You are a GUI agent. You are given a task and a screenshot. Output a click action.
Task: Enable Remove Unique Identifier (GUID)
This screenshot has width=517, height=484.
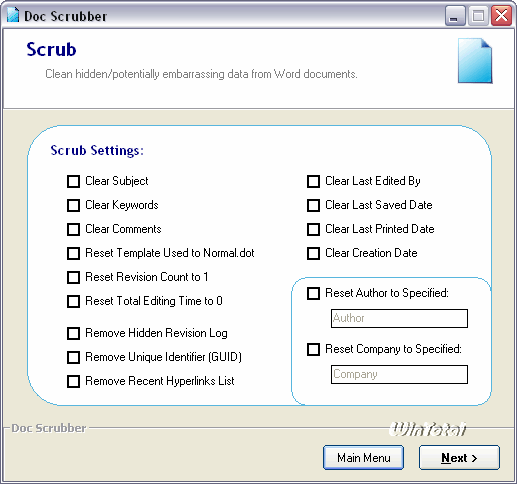click(73, 358)
